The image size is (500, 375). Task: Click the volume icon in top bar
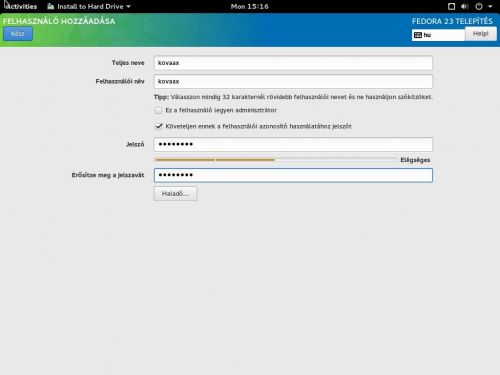[x=464, y=6]
